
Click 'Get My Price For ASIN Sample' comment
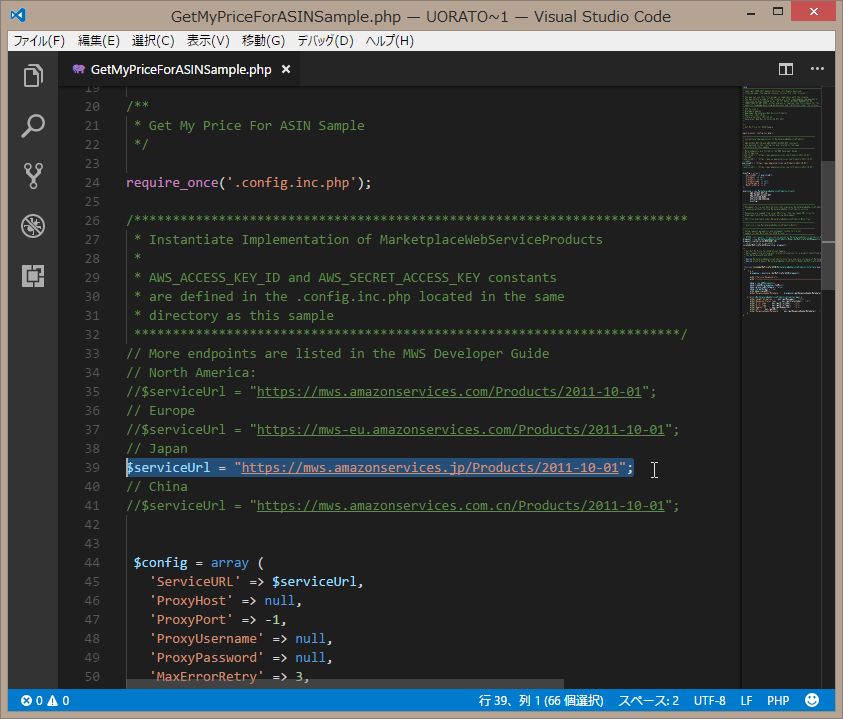256,126
